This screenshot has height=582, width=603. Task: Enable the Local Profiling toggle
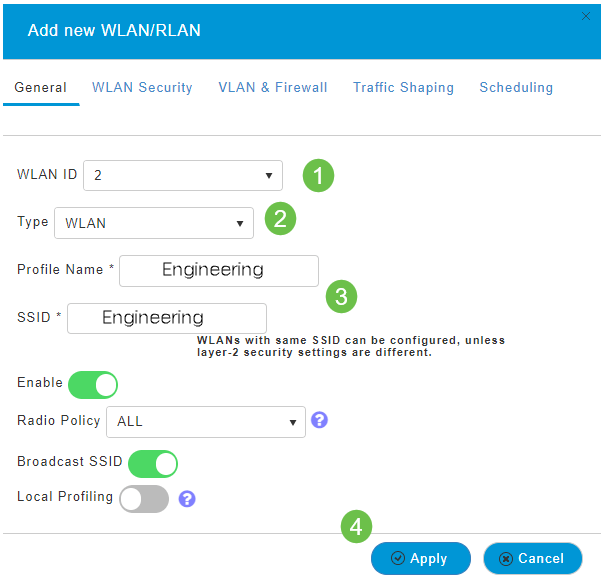[x=144, y=499]
